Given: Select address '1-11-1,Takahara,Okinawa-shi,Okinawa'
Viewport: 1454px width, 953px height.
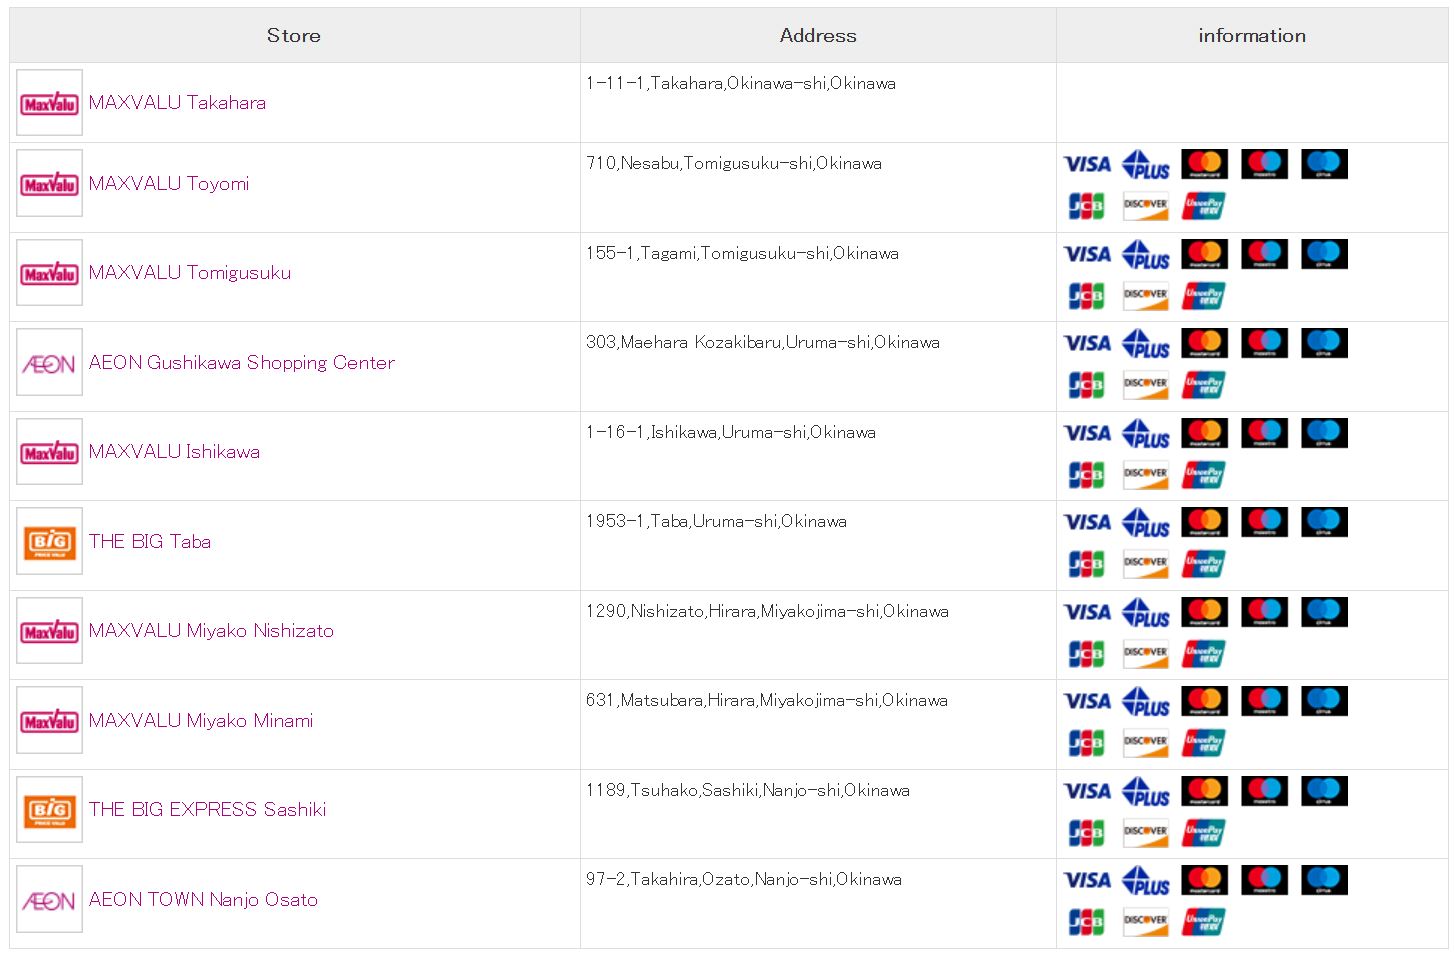Looking at the screenshot, I should click(741, 83).
